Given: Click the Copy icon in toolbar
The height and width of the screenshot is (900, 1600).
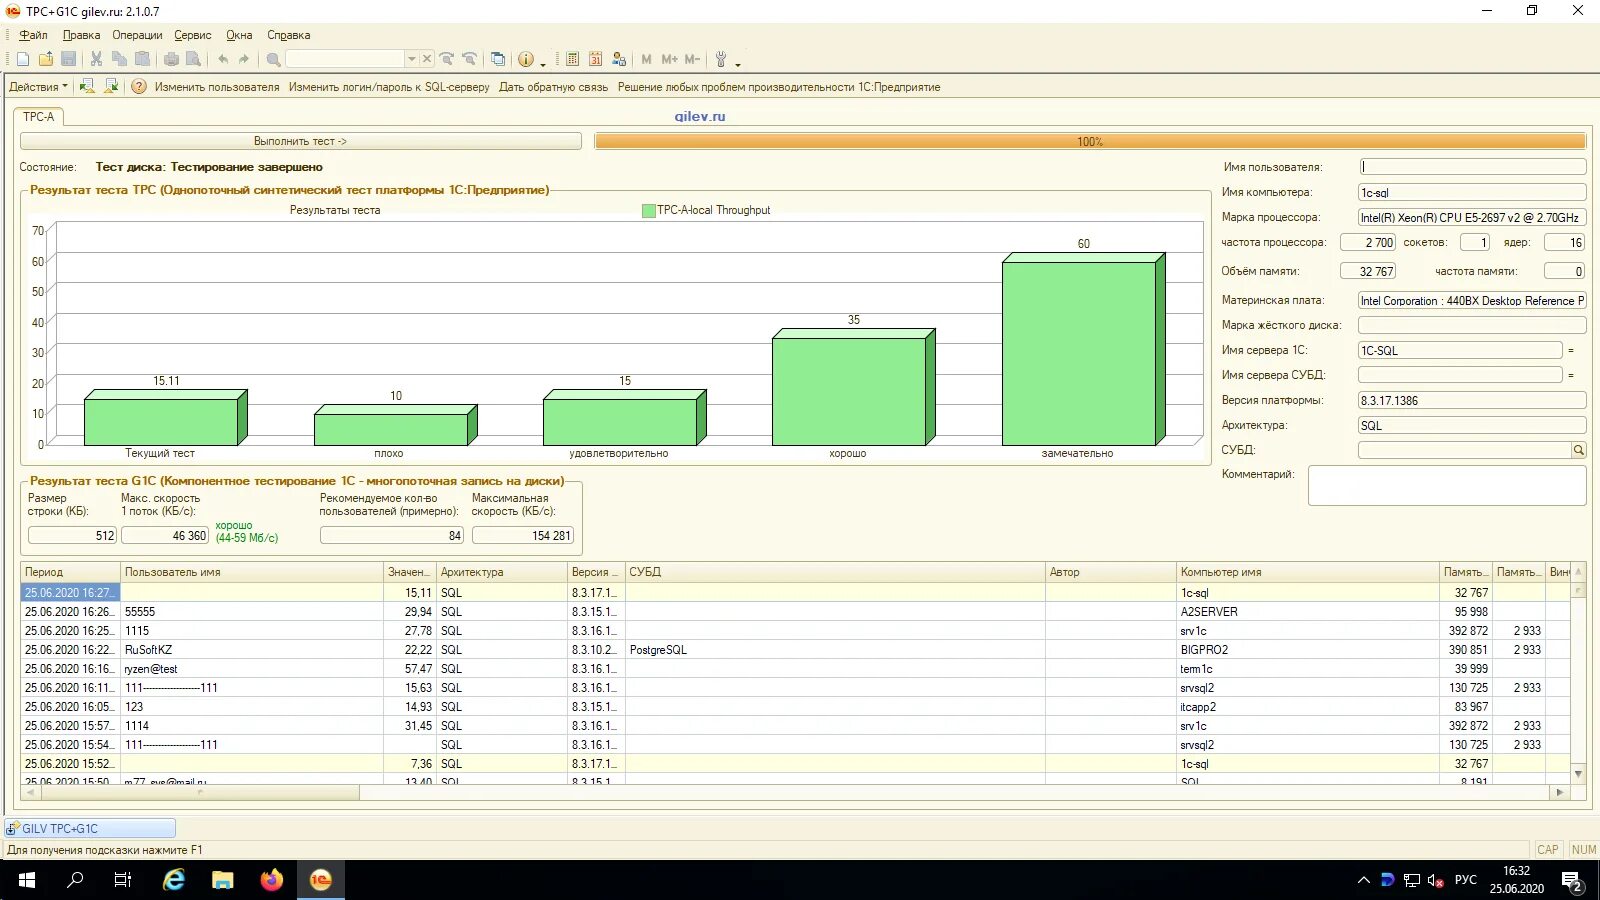Looking at the screenshot, I should coord(119,59).
